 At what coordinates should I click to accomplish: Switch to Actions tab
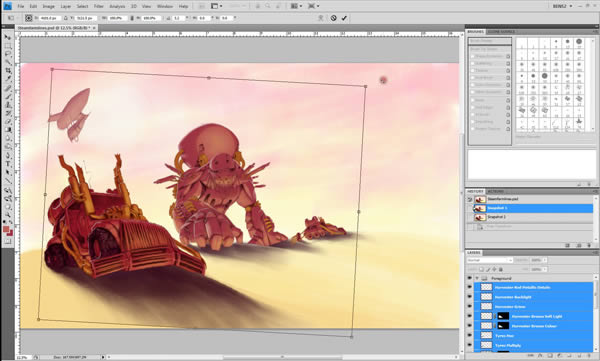pos(495,191)
